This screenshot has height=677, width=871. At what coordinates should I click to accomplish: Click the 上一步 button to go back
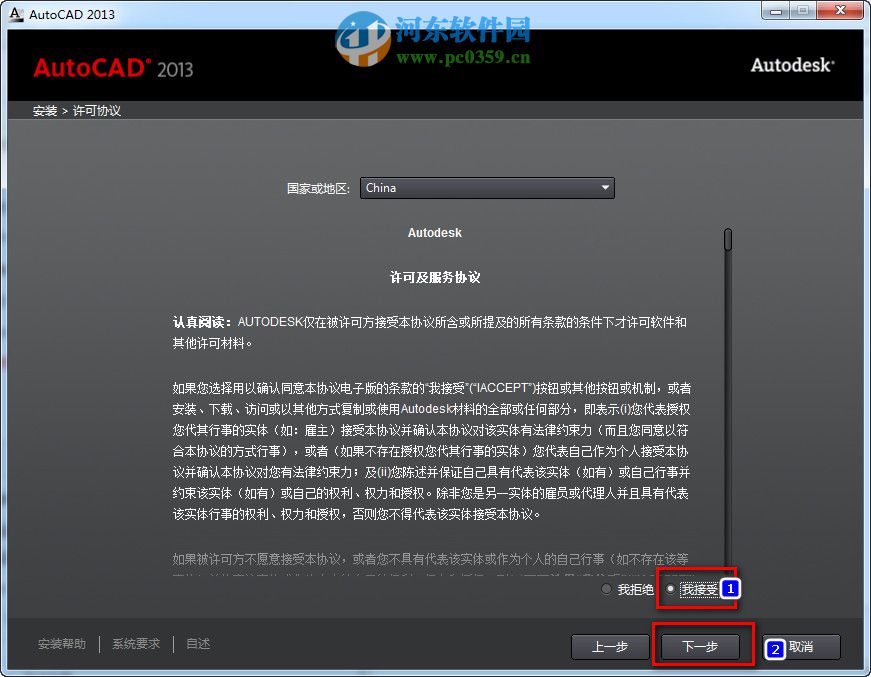(610, 647)
